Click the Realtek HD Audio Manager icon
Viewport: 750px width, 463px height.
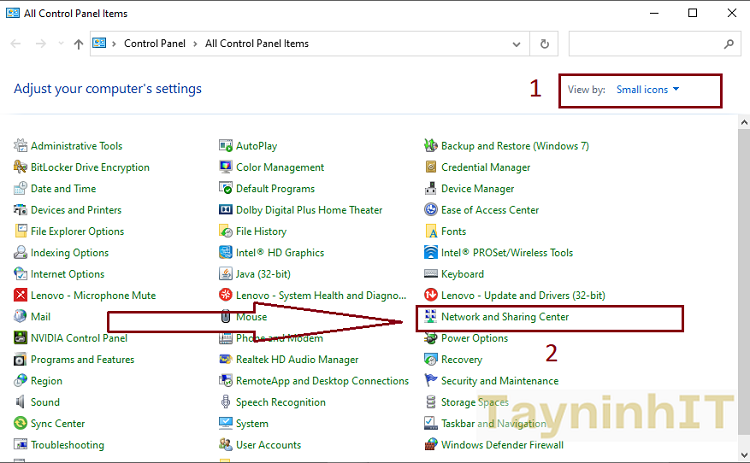(226, 360)
